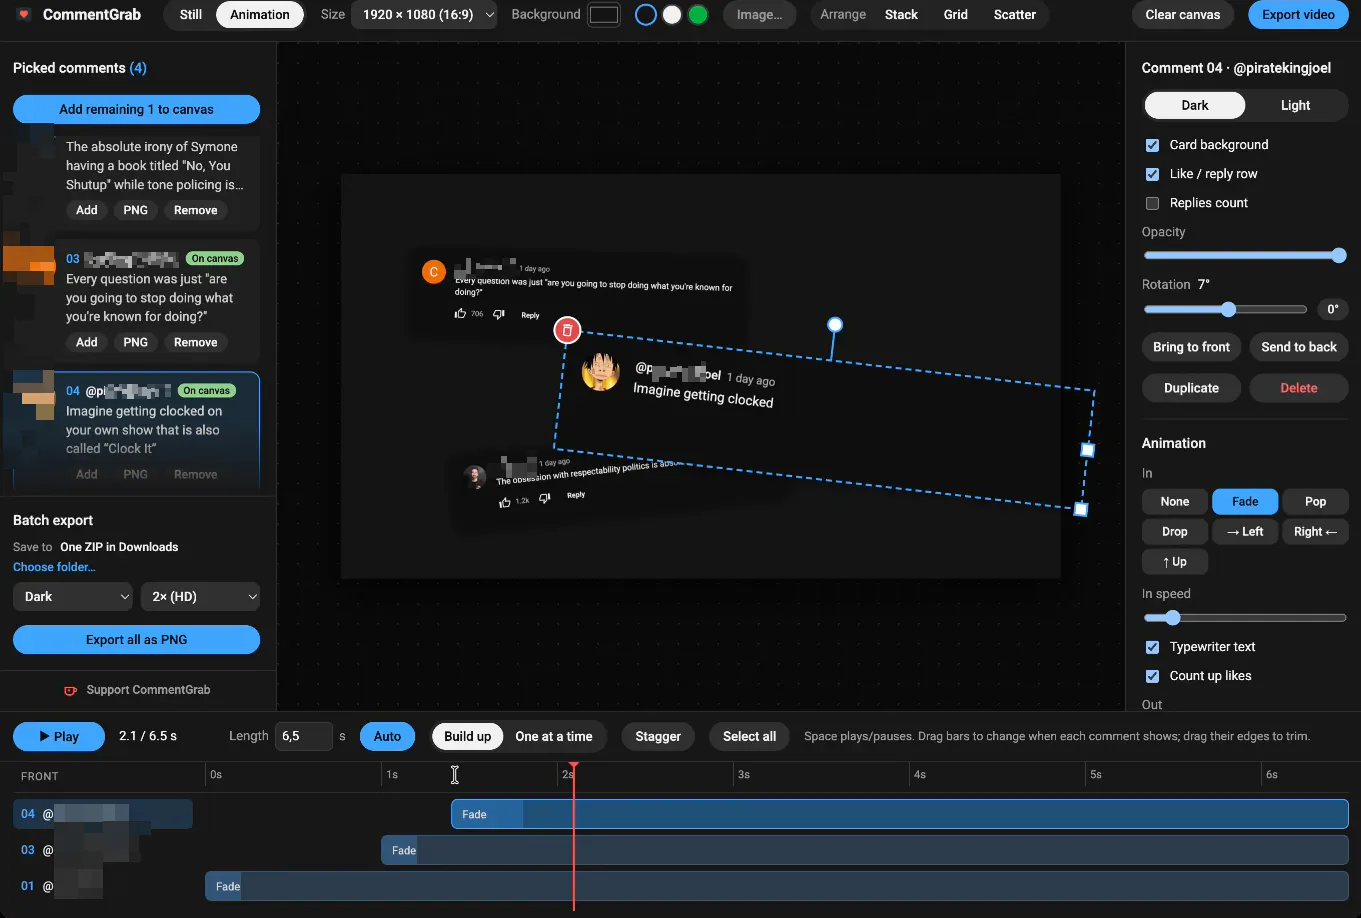Select Build up mode
Image resolution: width=1361 pixels, height=918 pixels.
point(467,736)
